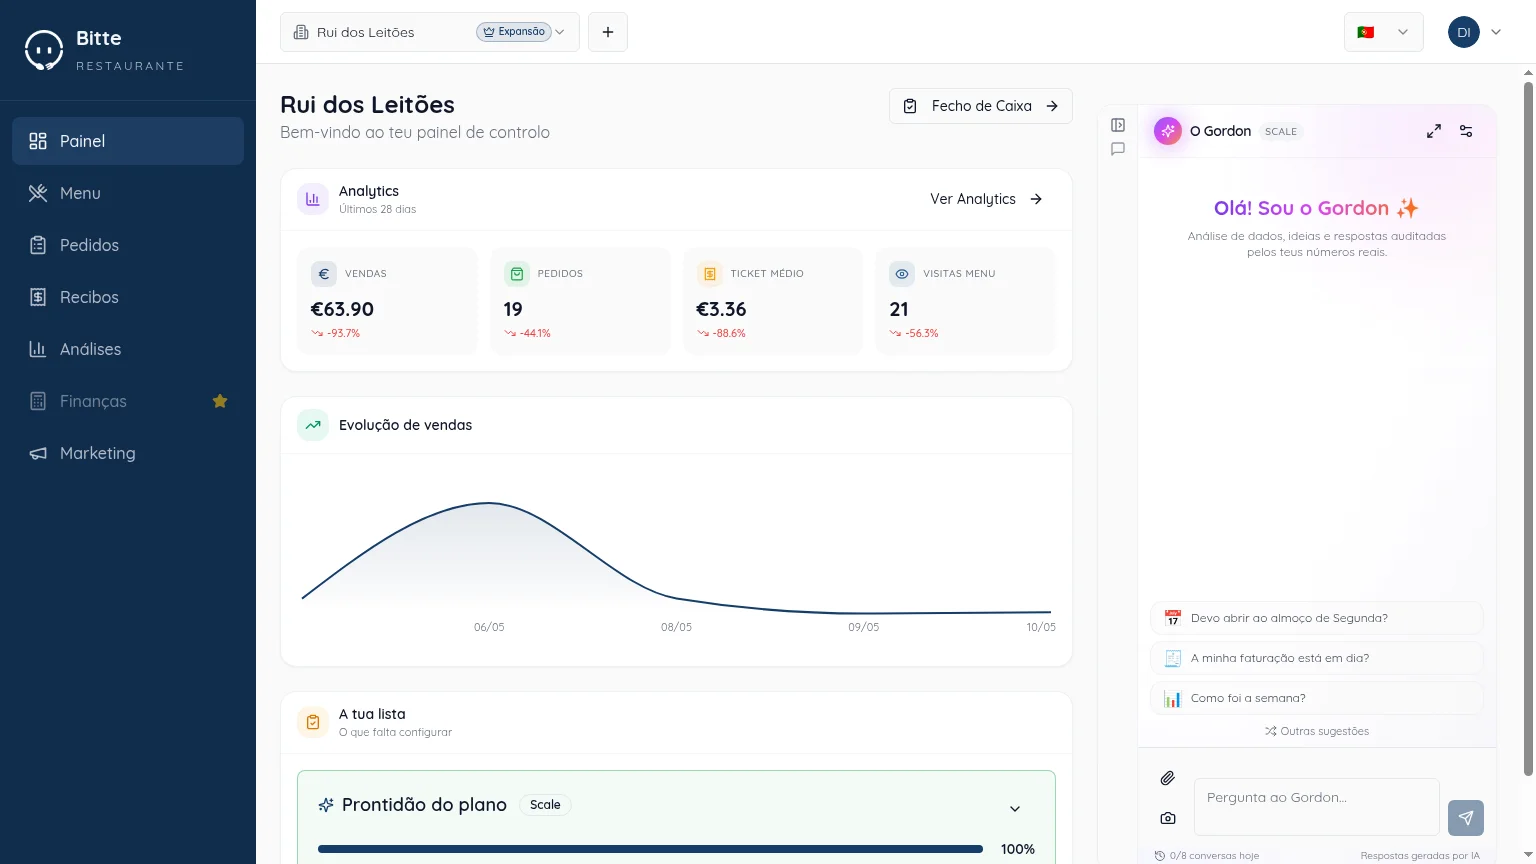Open the Finanças section
Screen dimensions: 1536x864
coord(128,401)
